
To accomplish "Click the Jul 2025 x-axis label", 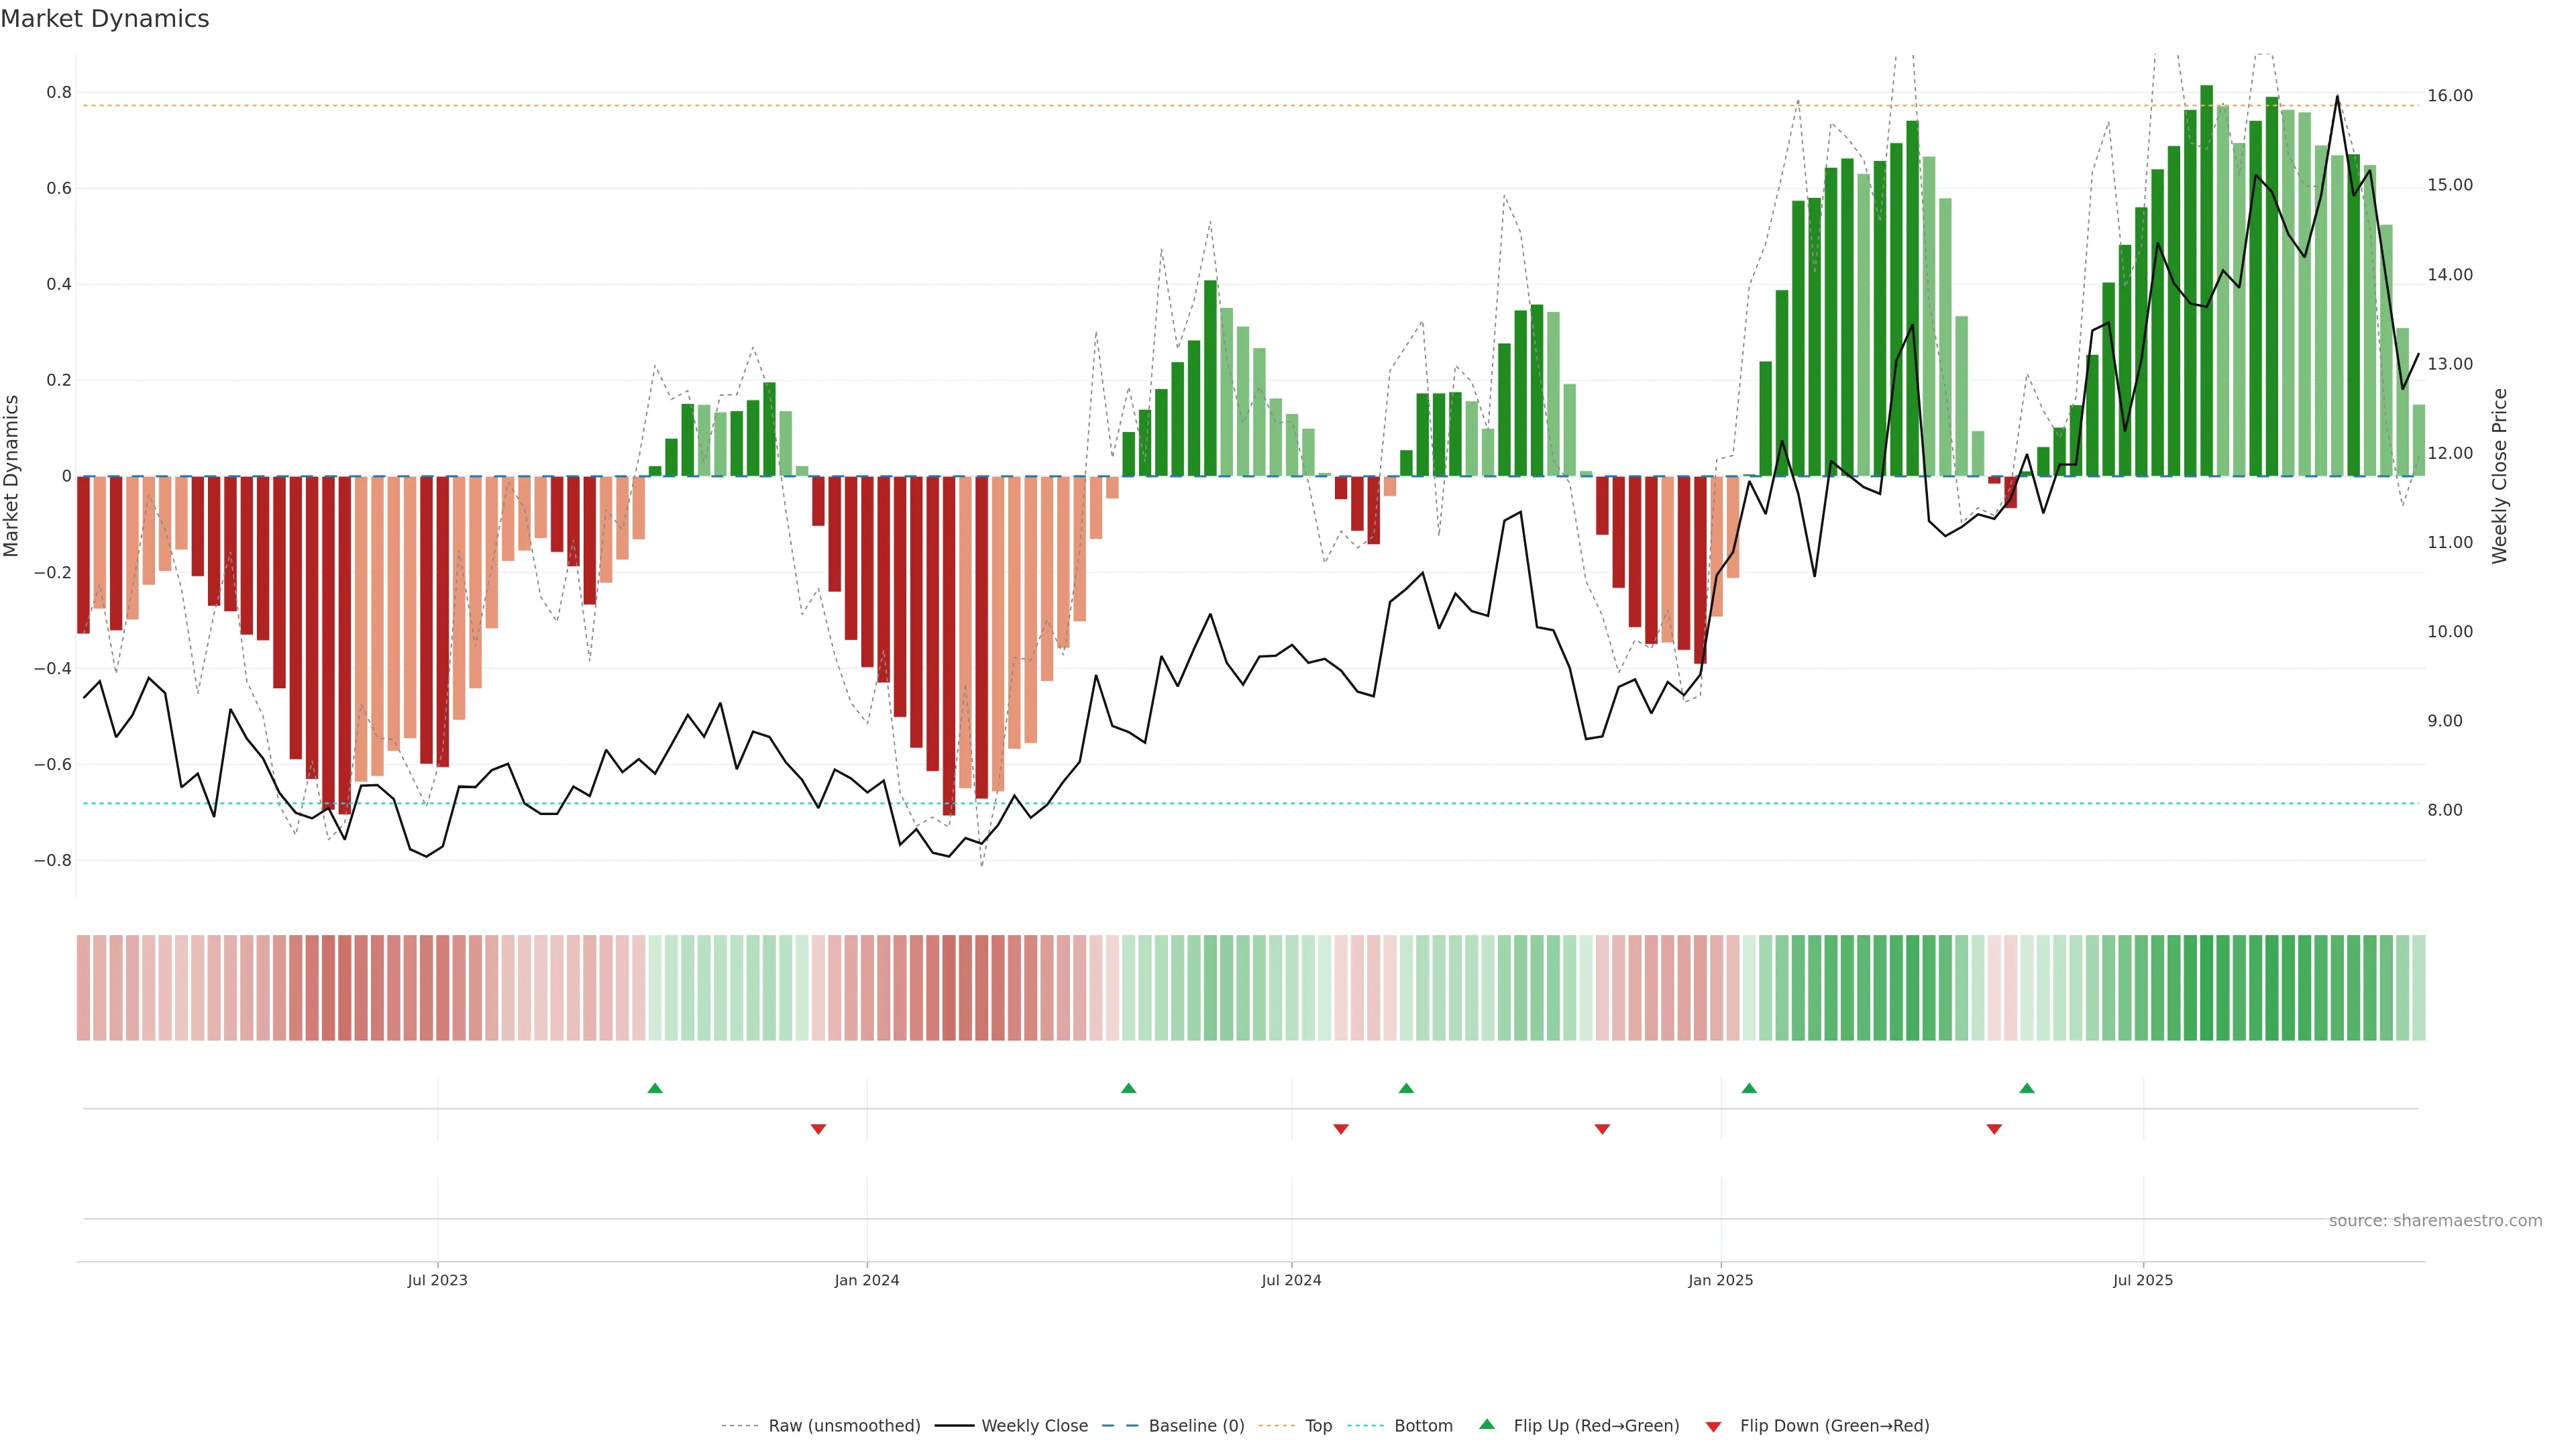I will coord(2142,1280).
